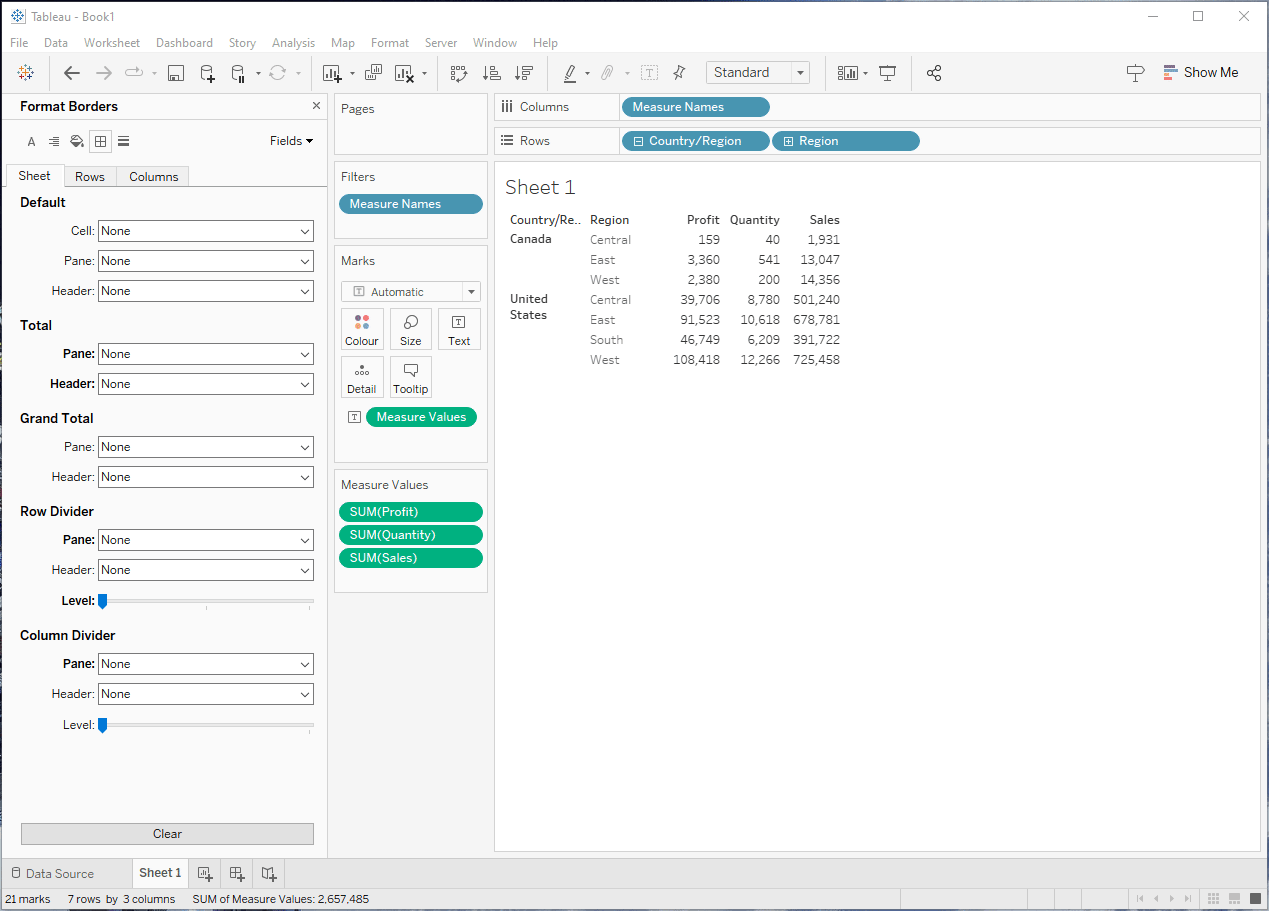Image resolution: width=1269 pixels, height=911 pixels.
Task: Open the Show Me panel
Action: 1200,73
